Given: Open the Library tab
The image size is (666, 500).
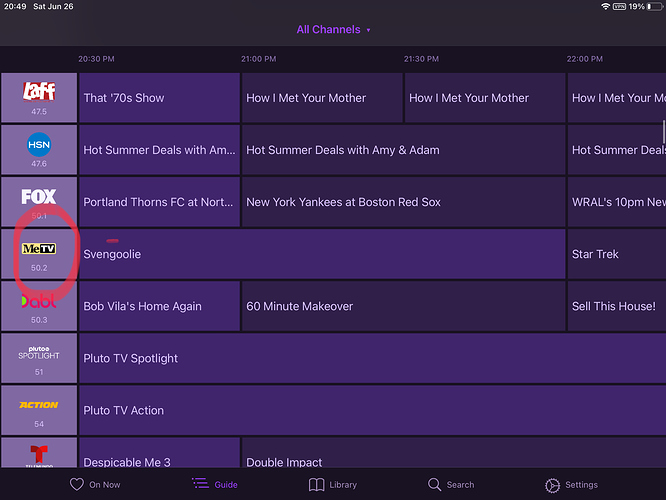Looking at the screenshot, I should (332, 484).
